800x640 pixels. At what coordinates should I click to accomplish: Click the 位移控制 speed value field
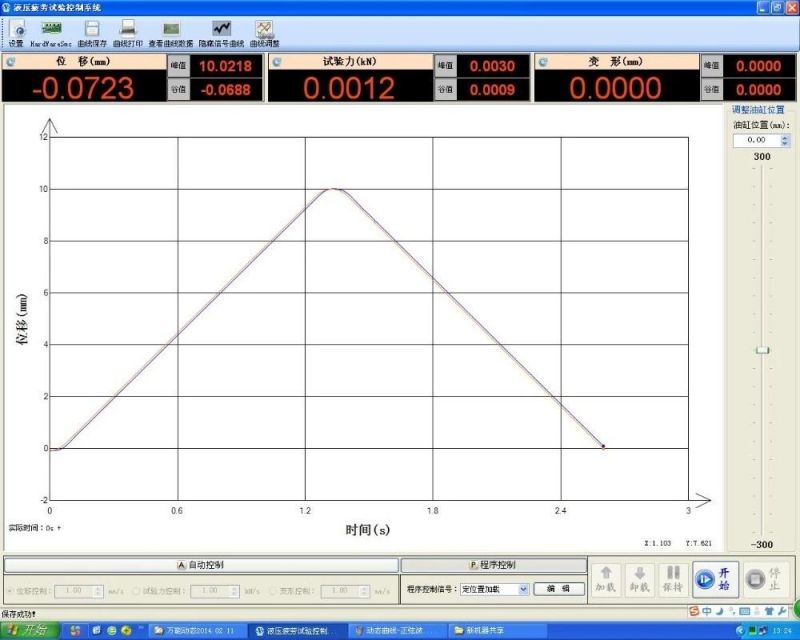74,591
